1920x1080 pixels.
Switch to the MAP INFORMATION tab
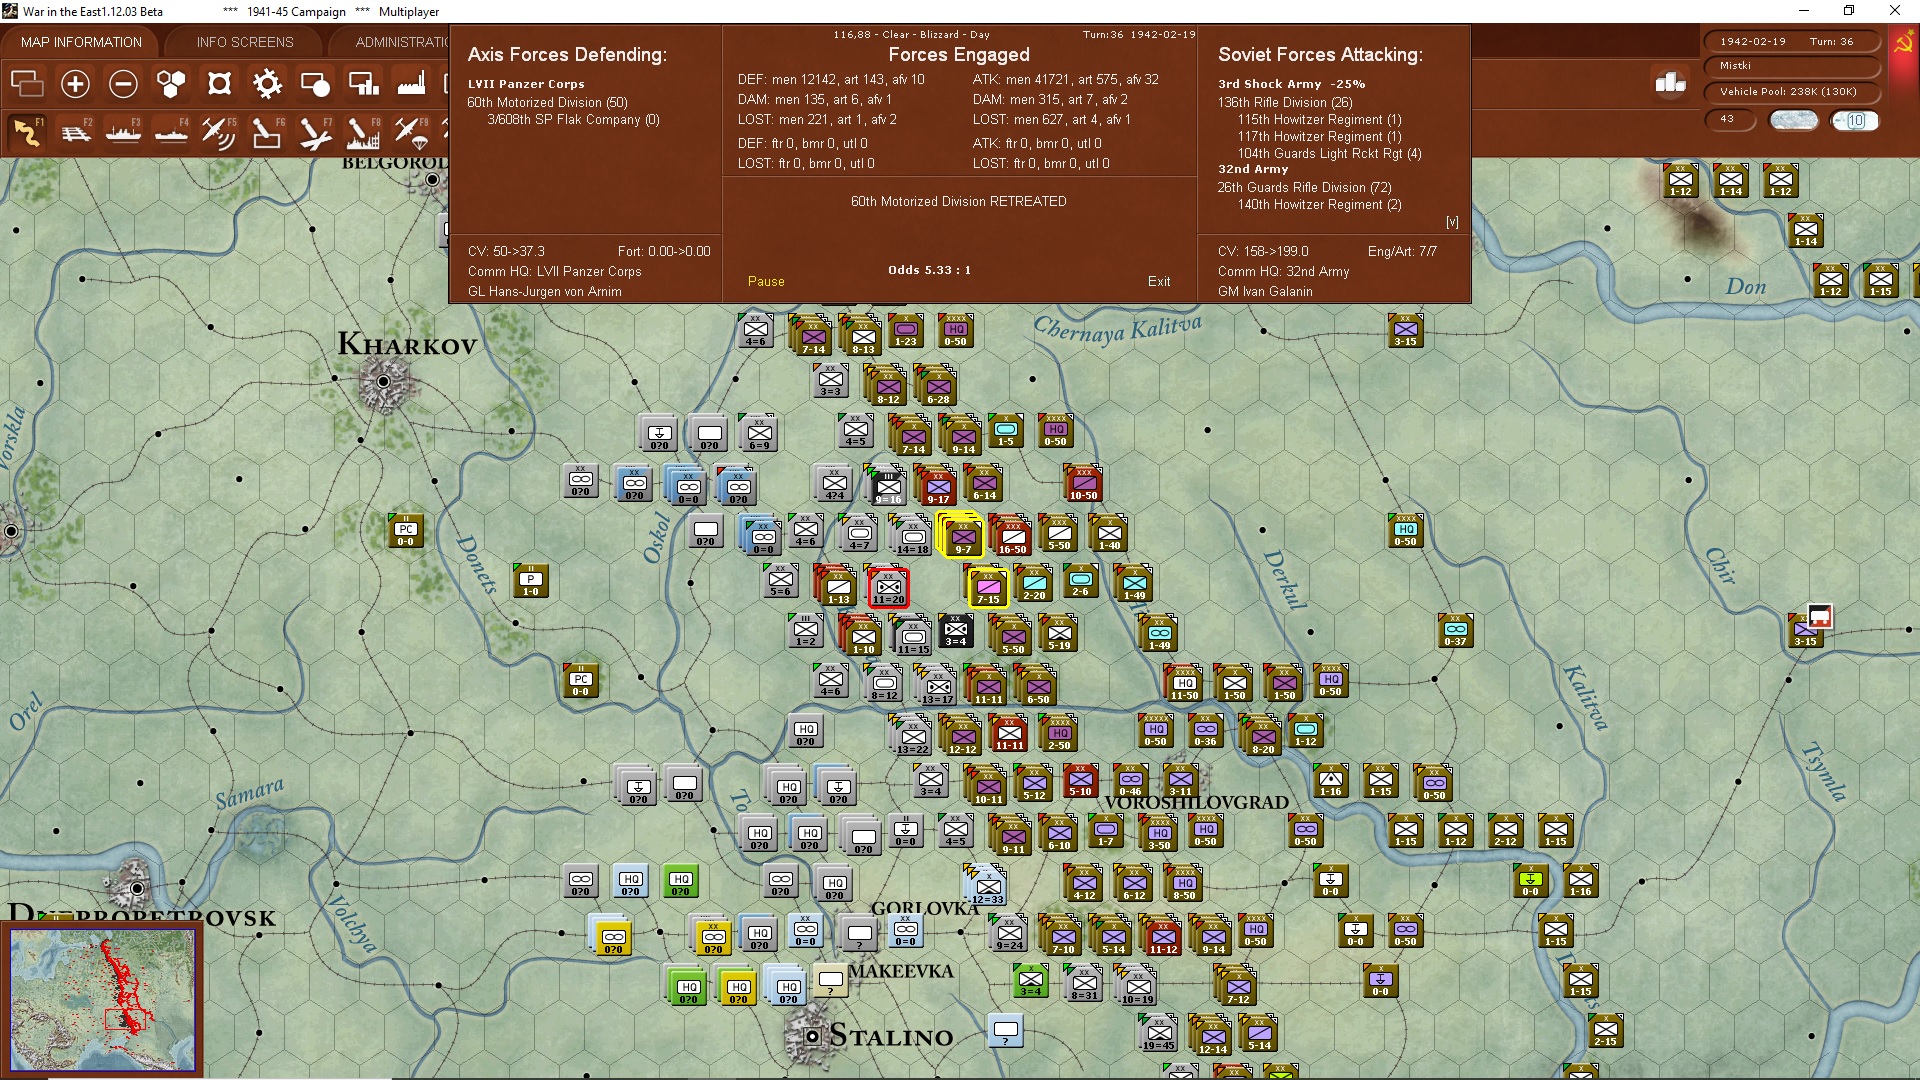point(81,42)
